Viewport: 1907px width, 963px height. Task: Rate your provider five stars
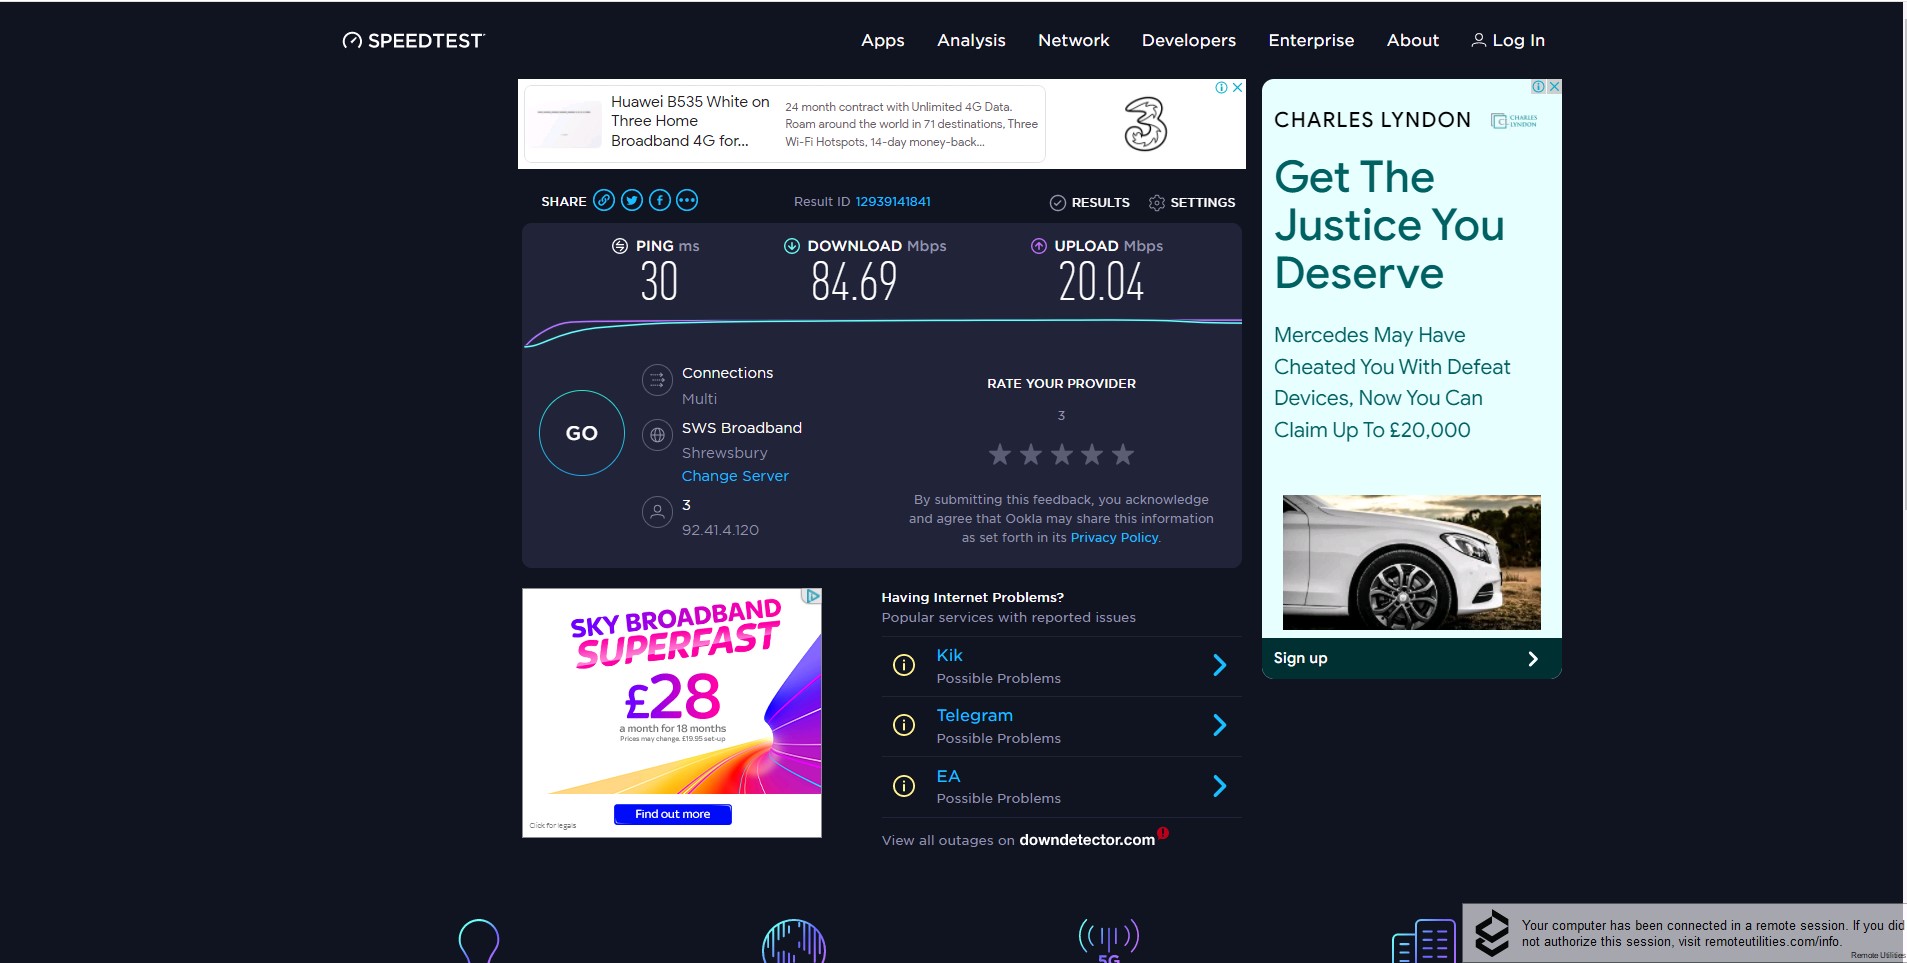click(x=1122, y=454)
